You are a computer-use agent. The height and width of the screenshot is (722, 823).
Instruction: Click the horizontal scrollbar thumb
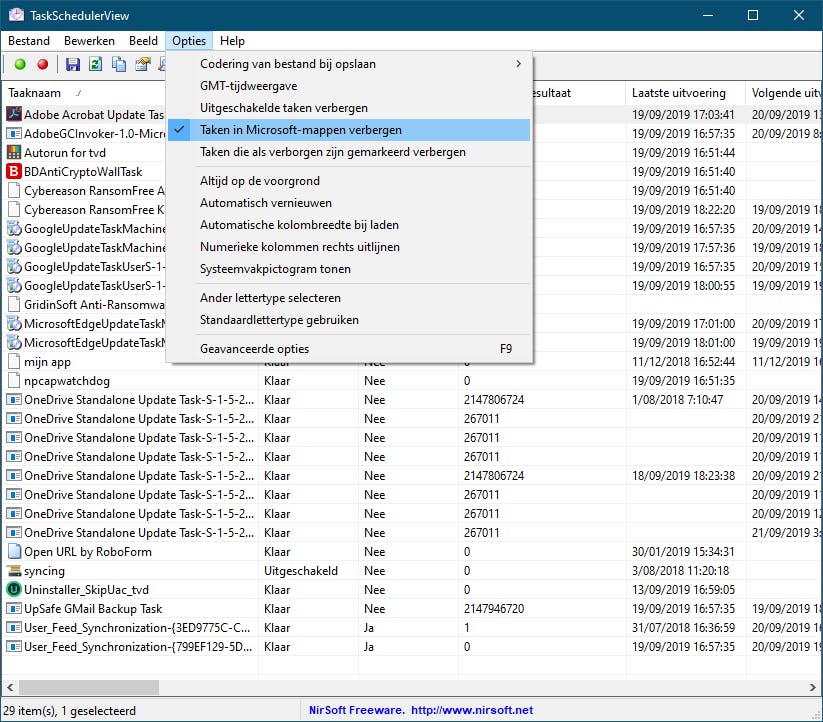click(89, 687)
